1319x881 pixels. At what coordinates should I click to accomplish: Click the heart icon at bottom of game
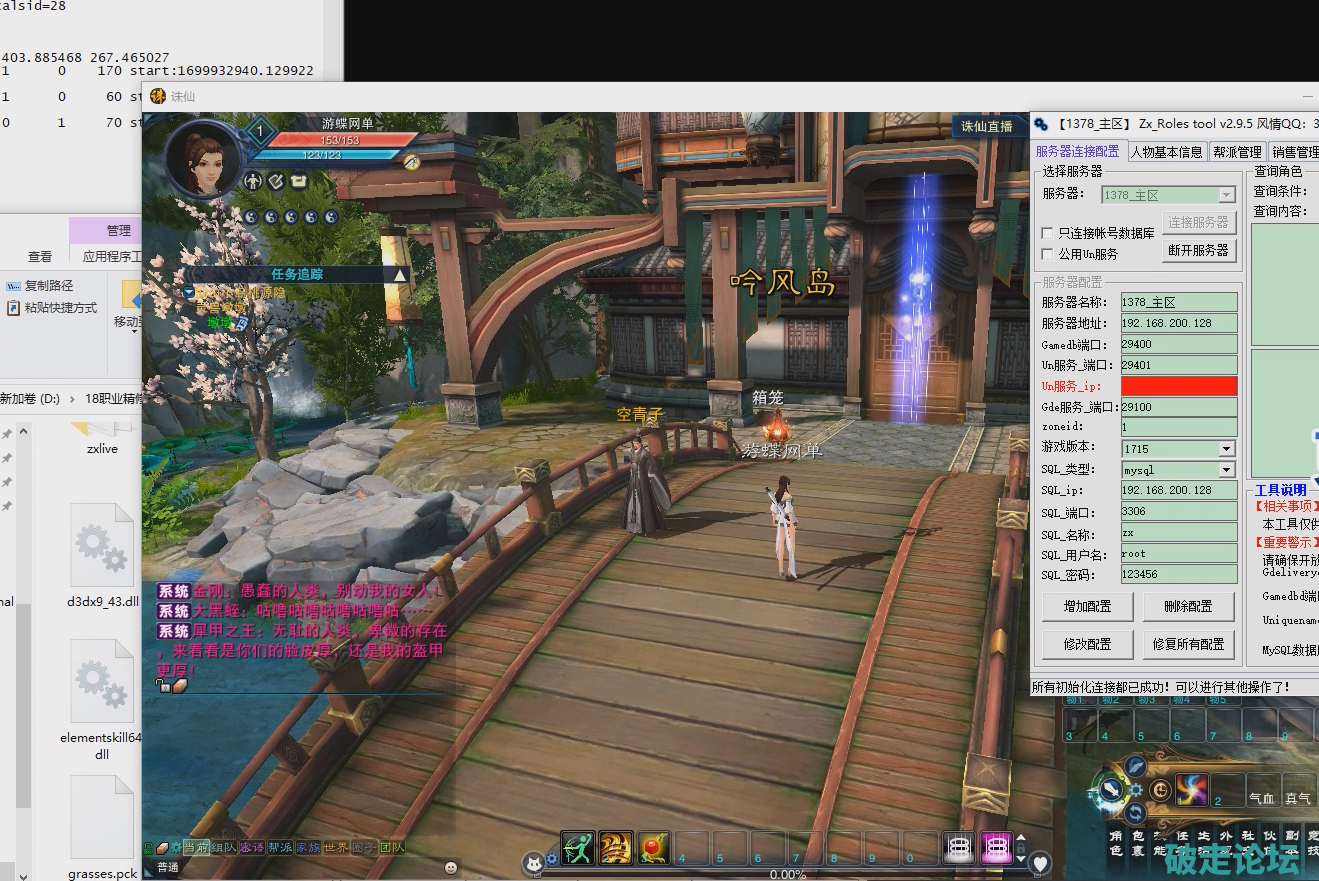click(x=1040, y=863)
